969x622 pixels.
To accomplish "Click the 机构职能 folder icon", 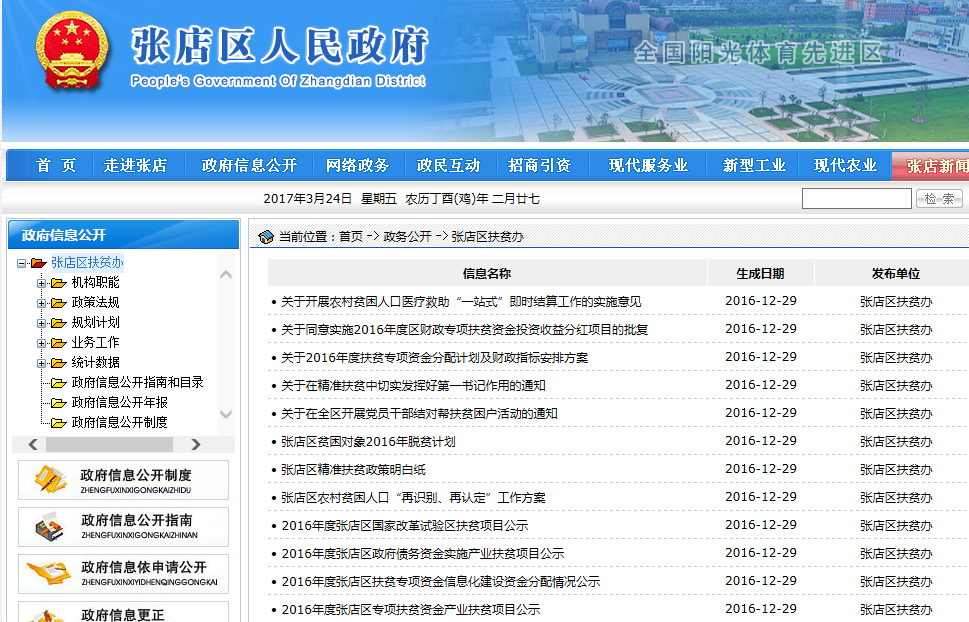I will click(58, 283).
